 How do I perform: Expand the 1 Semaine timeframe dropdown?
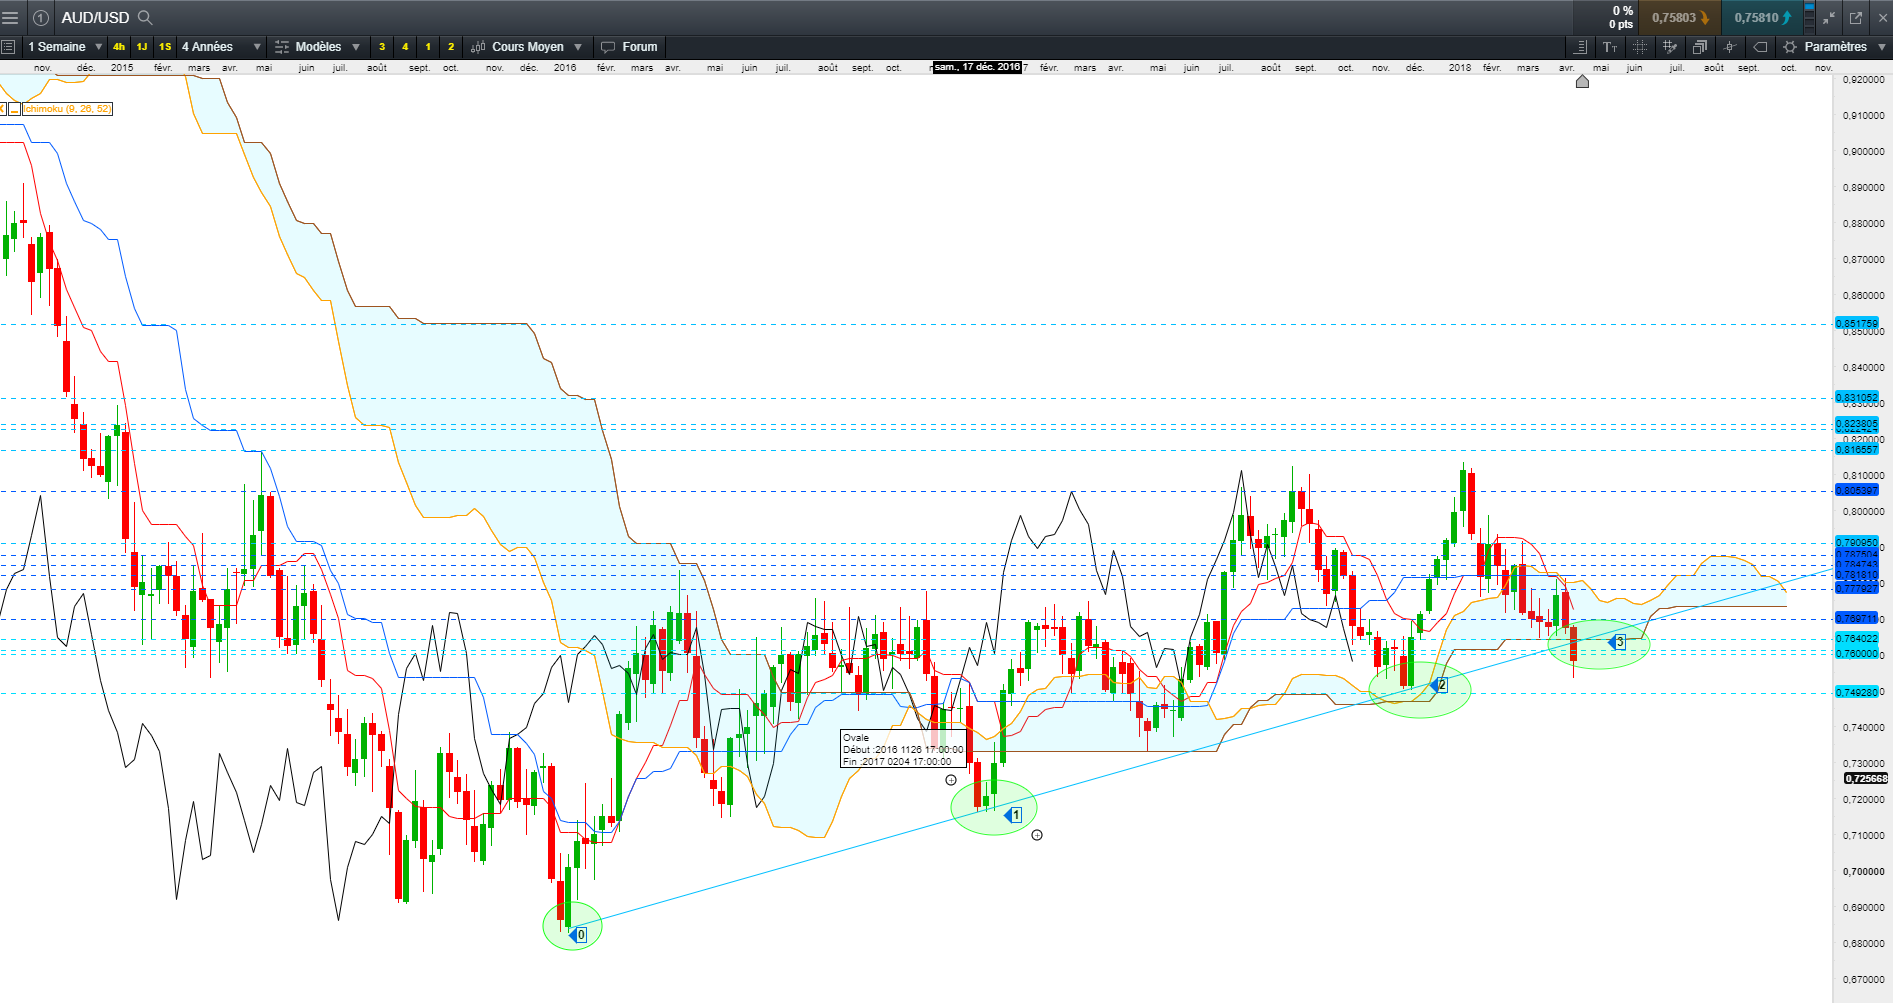coord(65,47)
